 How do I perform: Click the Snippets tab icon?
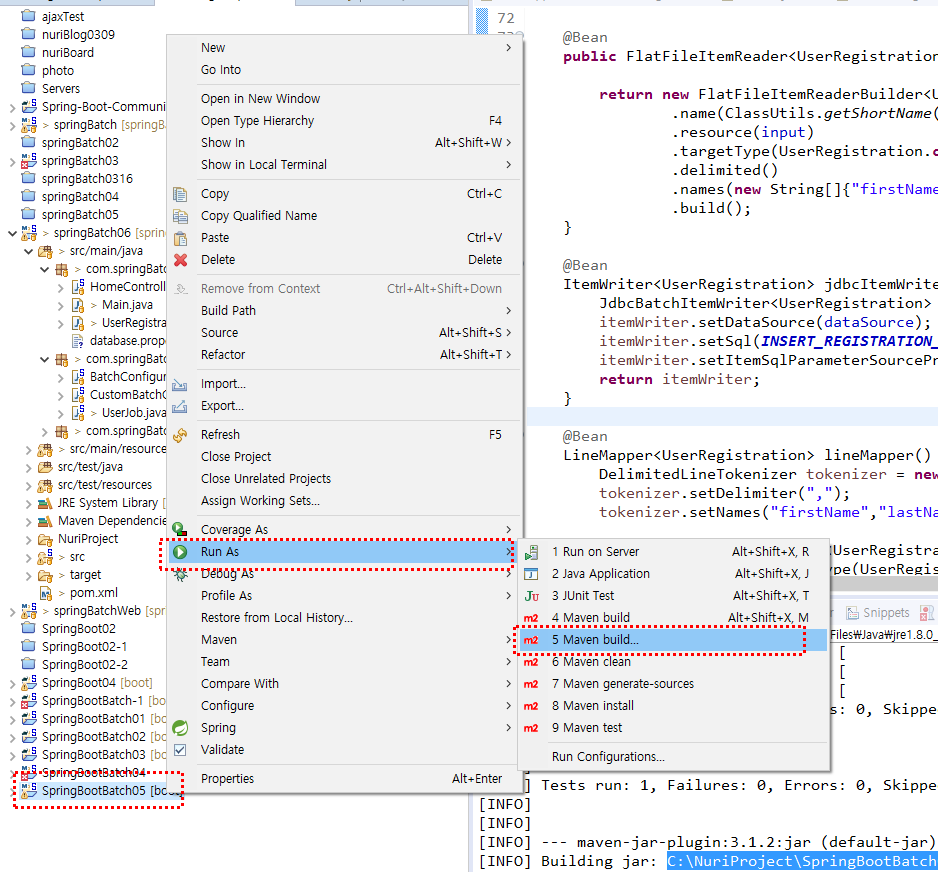tap(852, 612)
